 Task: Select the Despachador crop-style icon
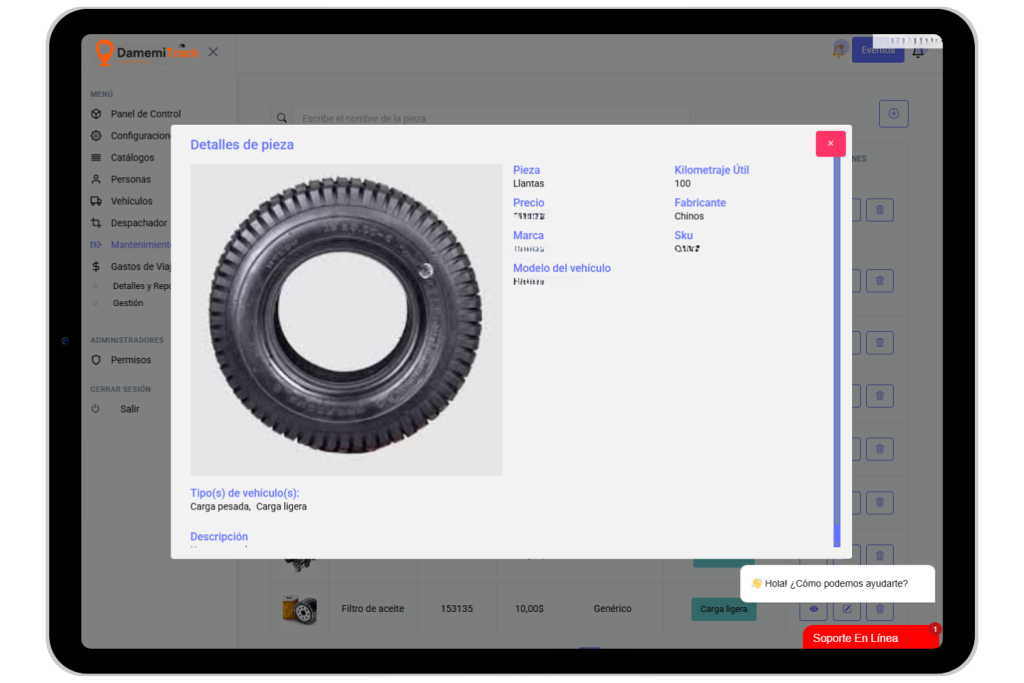pyautogui.click(x=96, y=223)
